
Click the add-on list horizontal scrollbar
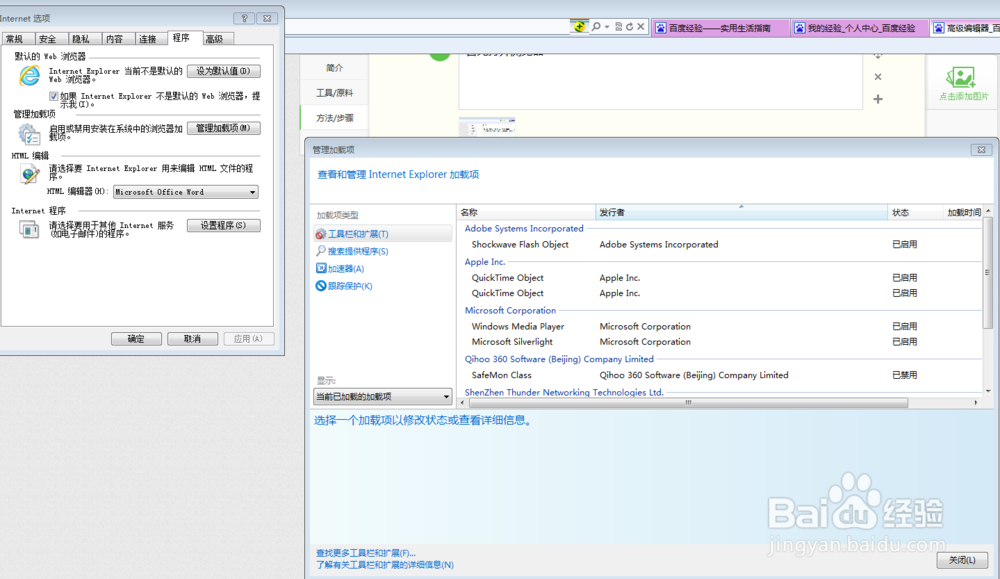tap(688, 402)
